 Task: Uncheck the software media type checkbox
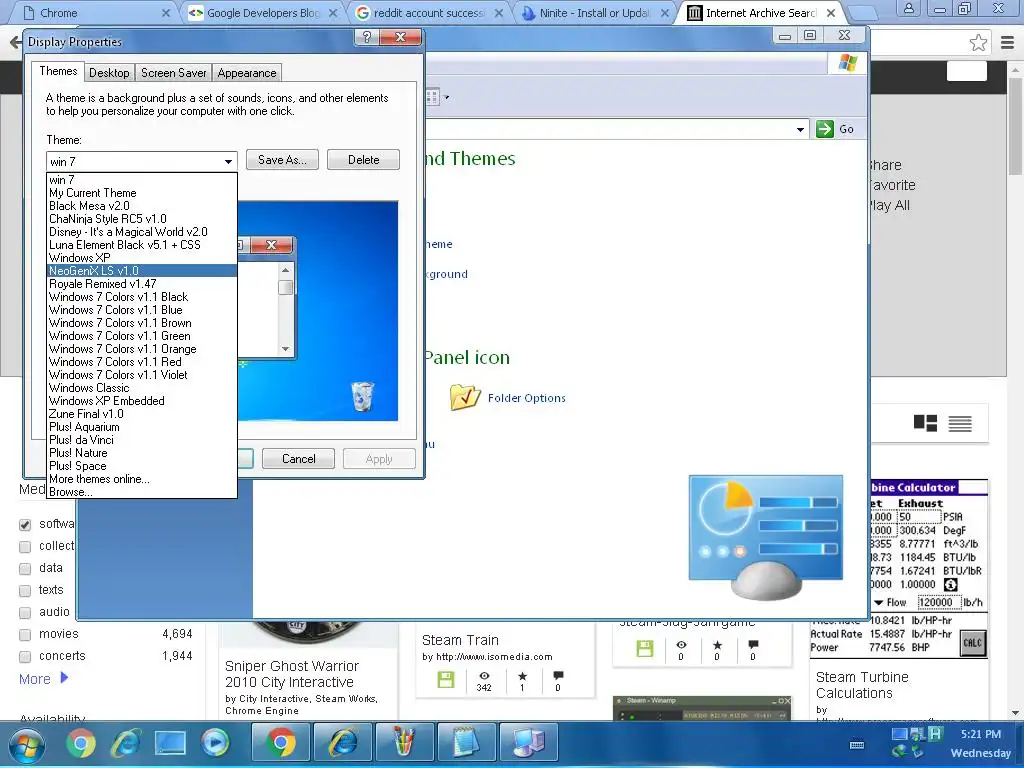[25, 524]
